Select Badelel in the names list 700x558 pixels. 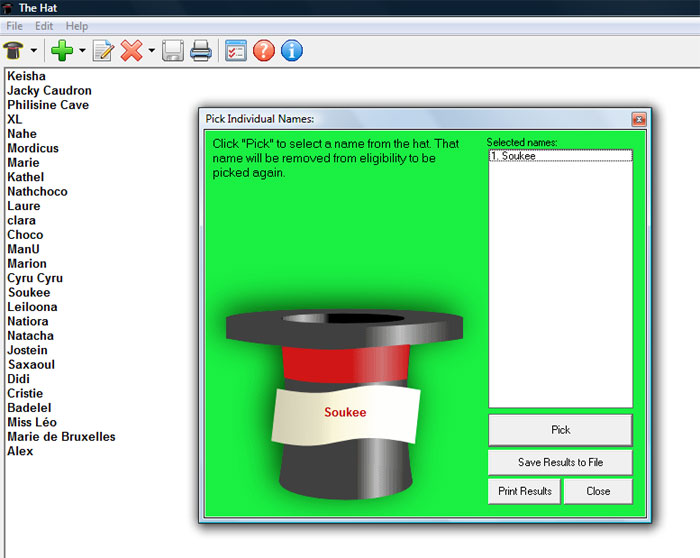[29, 408]
